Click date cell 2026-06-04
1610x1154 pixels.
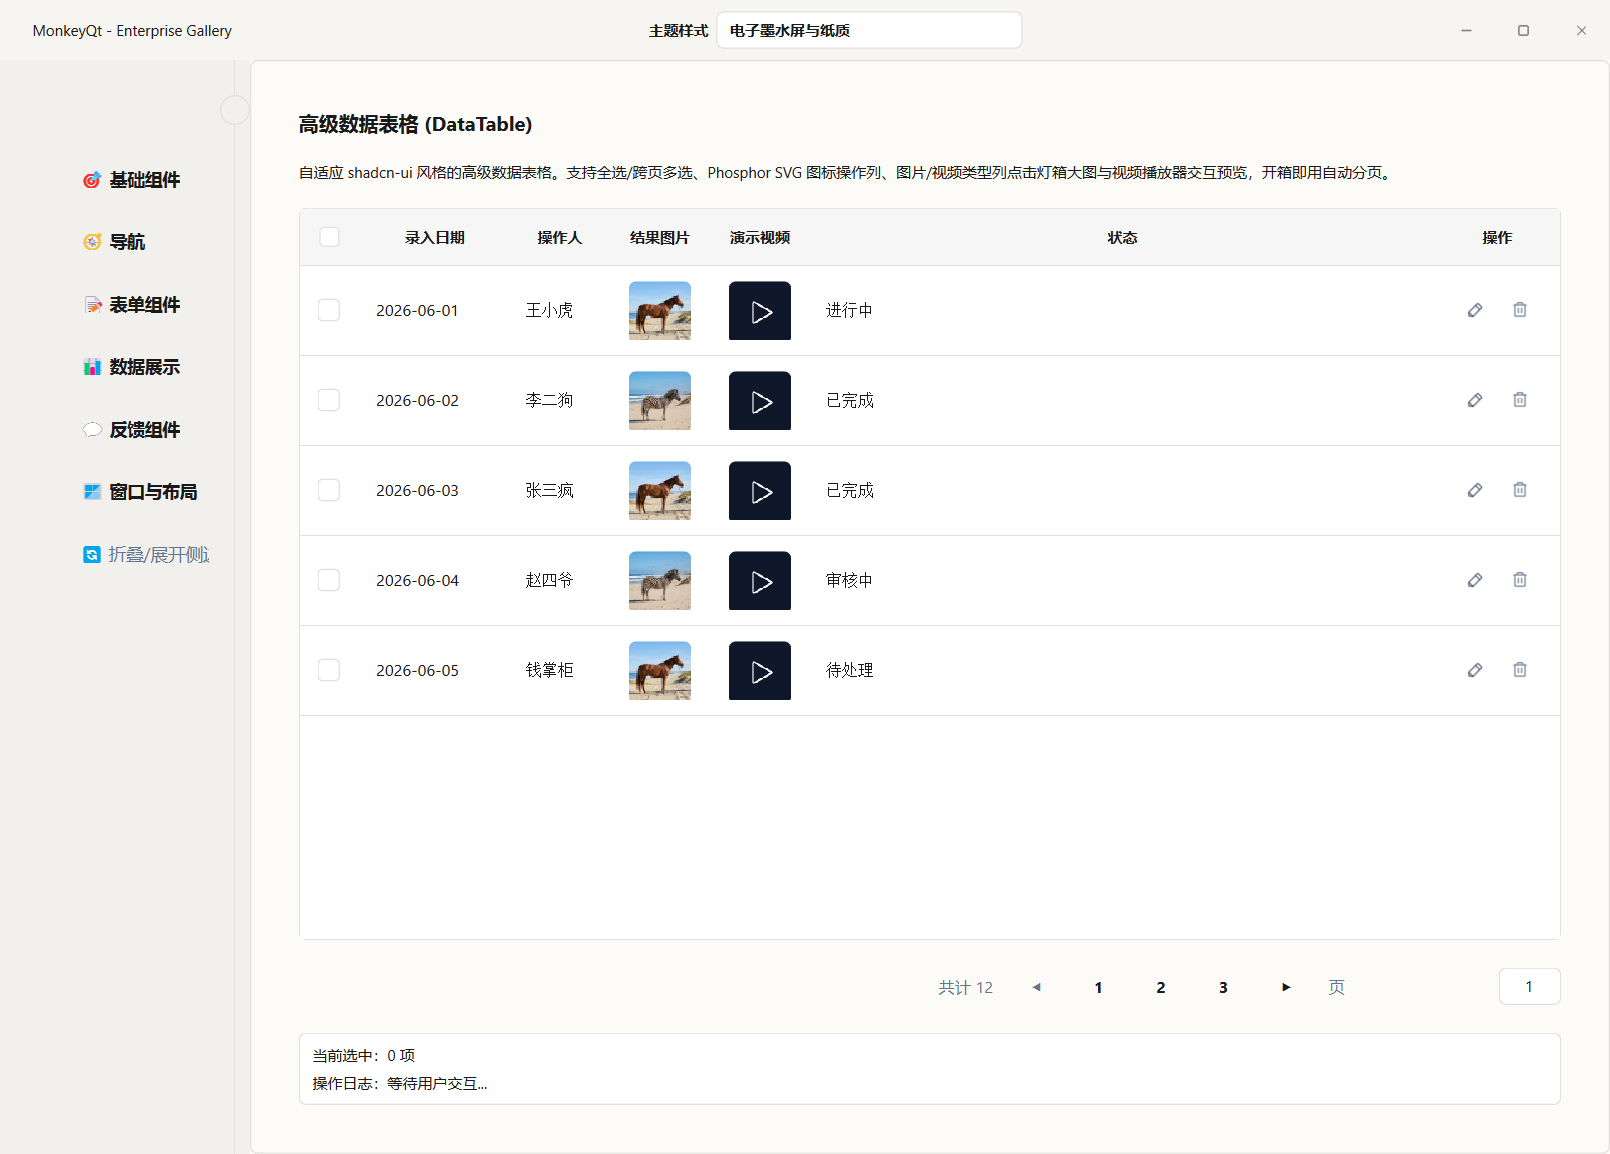417,580
